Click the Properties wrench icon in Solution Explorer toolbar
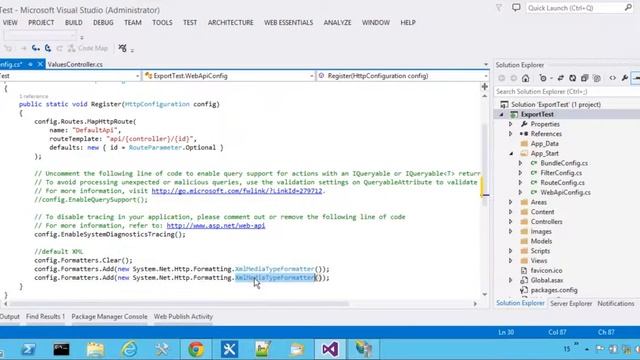640x360 pixels. click(624, 78)
